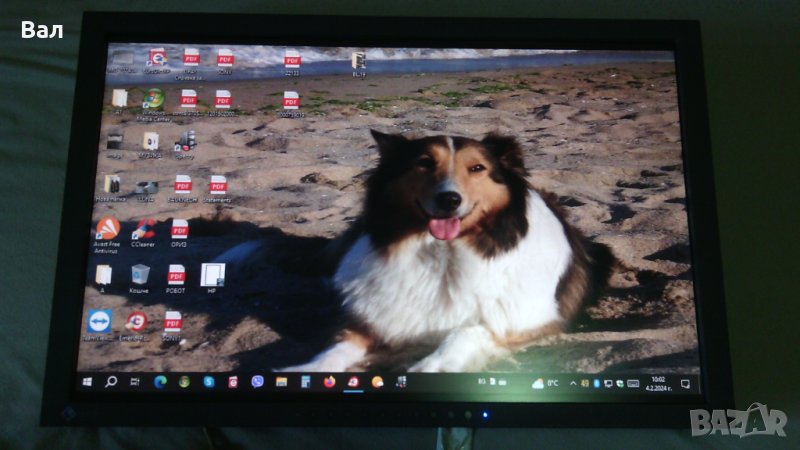Launch Firefox from the taskbar
Image resolution: width=800 pixels, height=450 pixels.
click(x=329, y=381)
